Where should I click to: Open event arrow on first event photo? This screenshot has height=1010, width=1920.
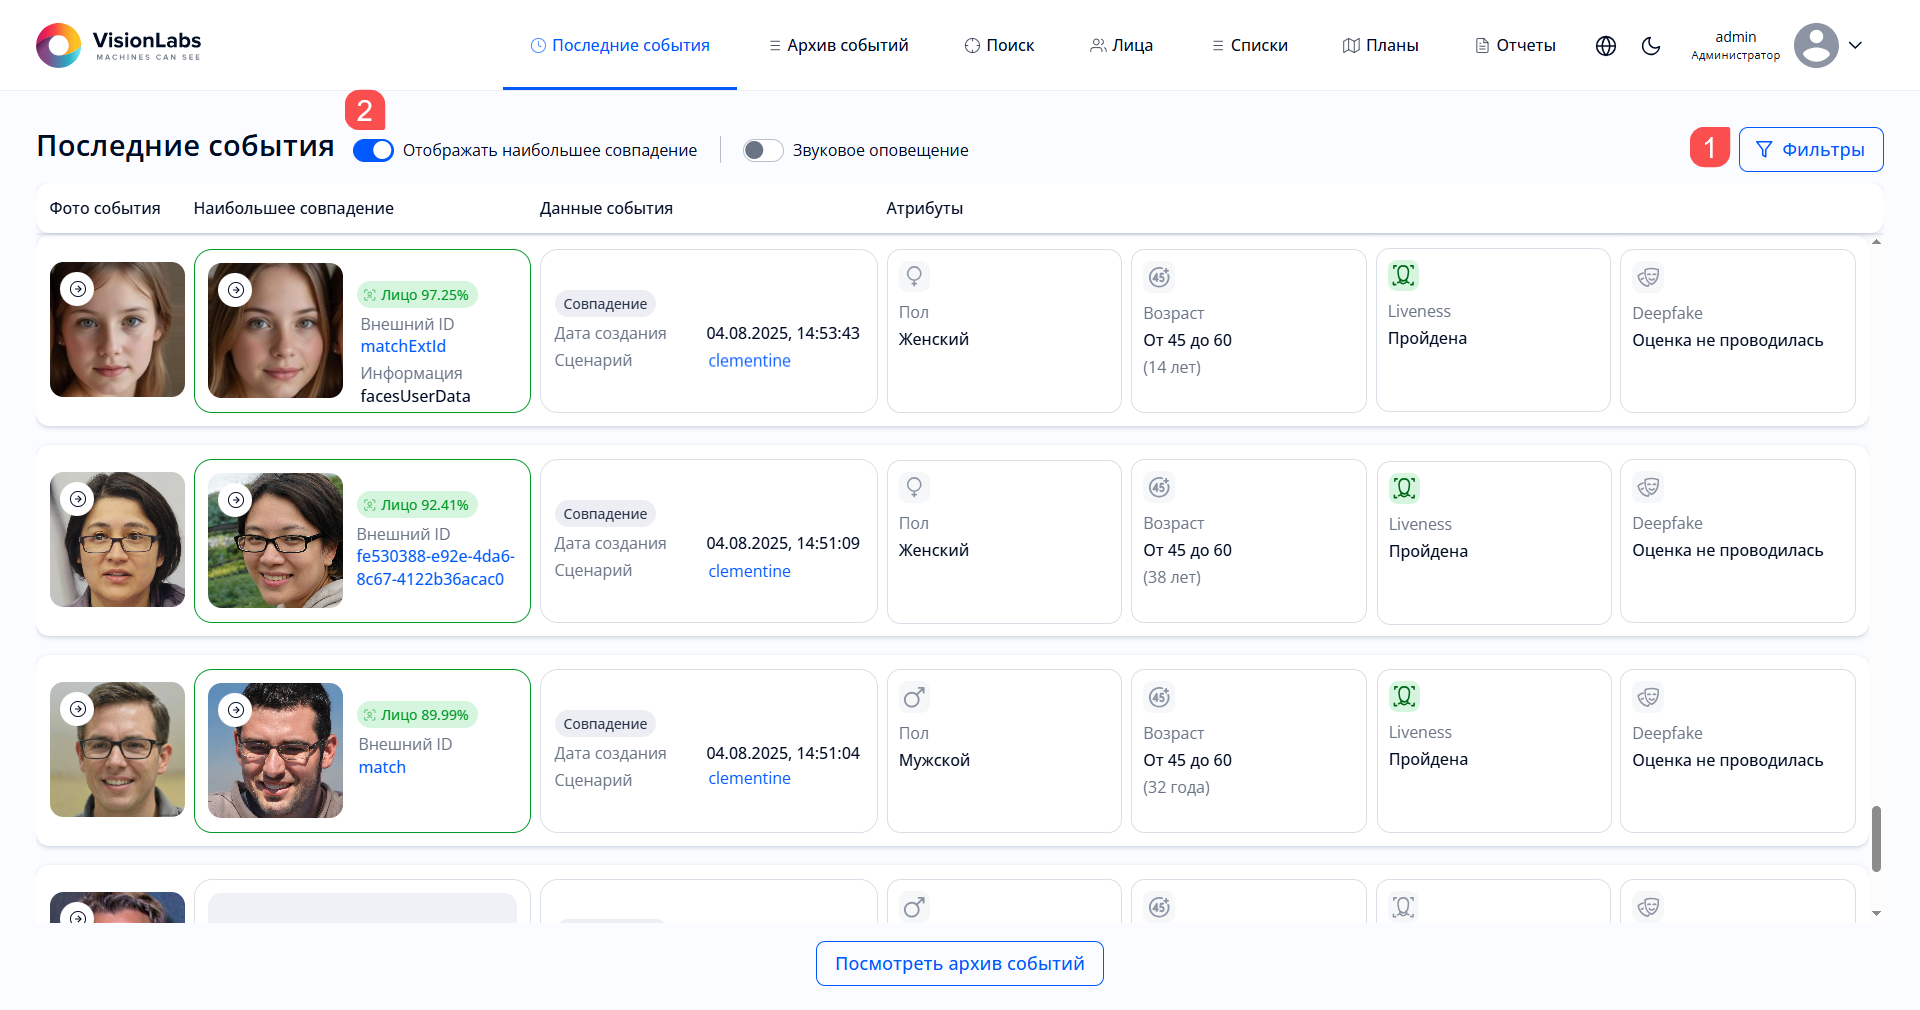click(78, 289)
